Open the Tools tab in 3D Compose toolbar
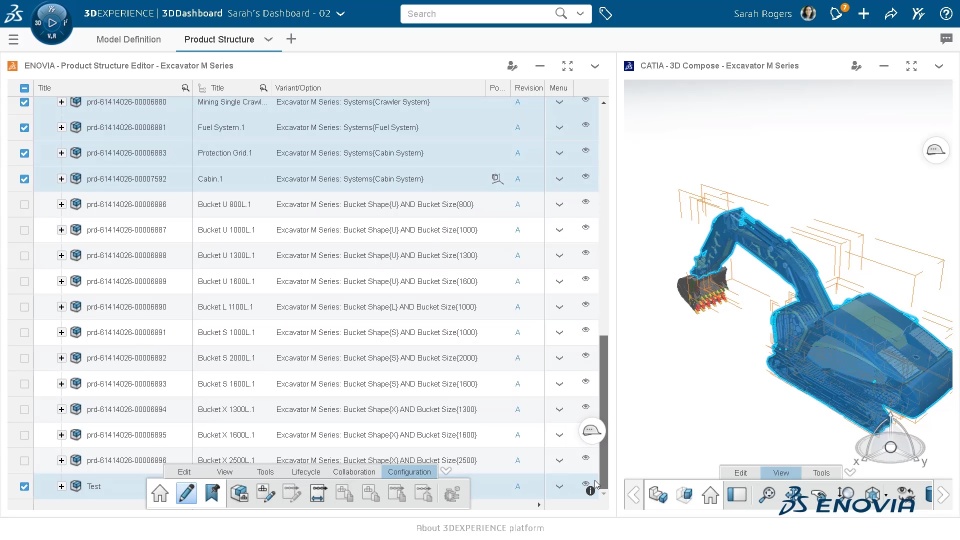This screenshot has width=960, height=540. [x=821, y=473]
